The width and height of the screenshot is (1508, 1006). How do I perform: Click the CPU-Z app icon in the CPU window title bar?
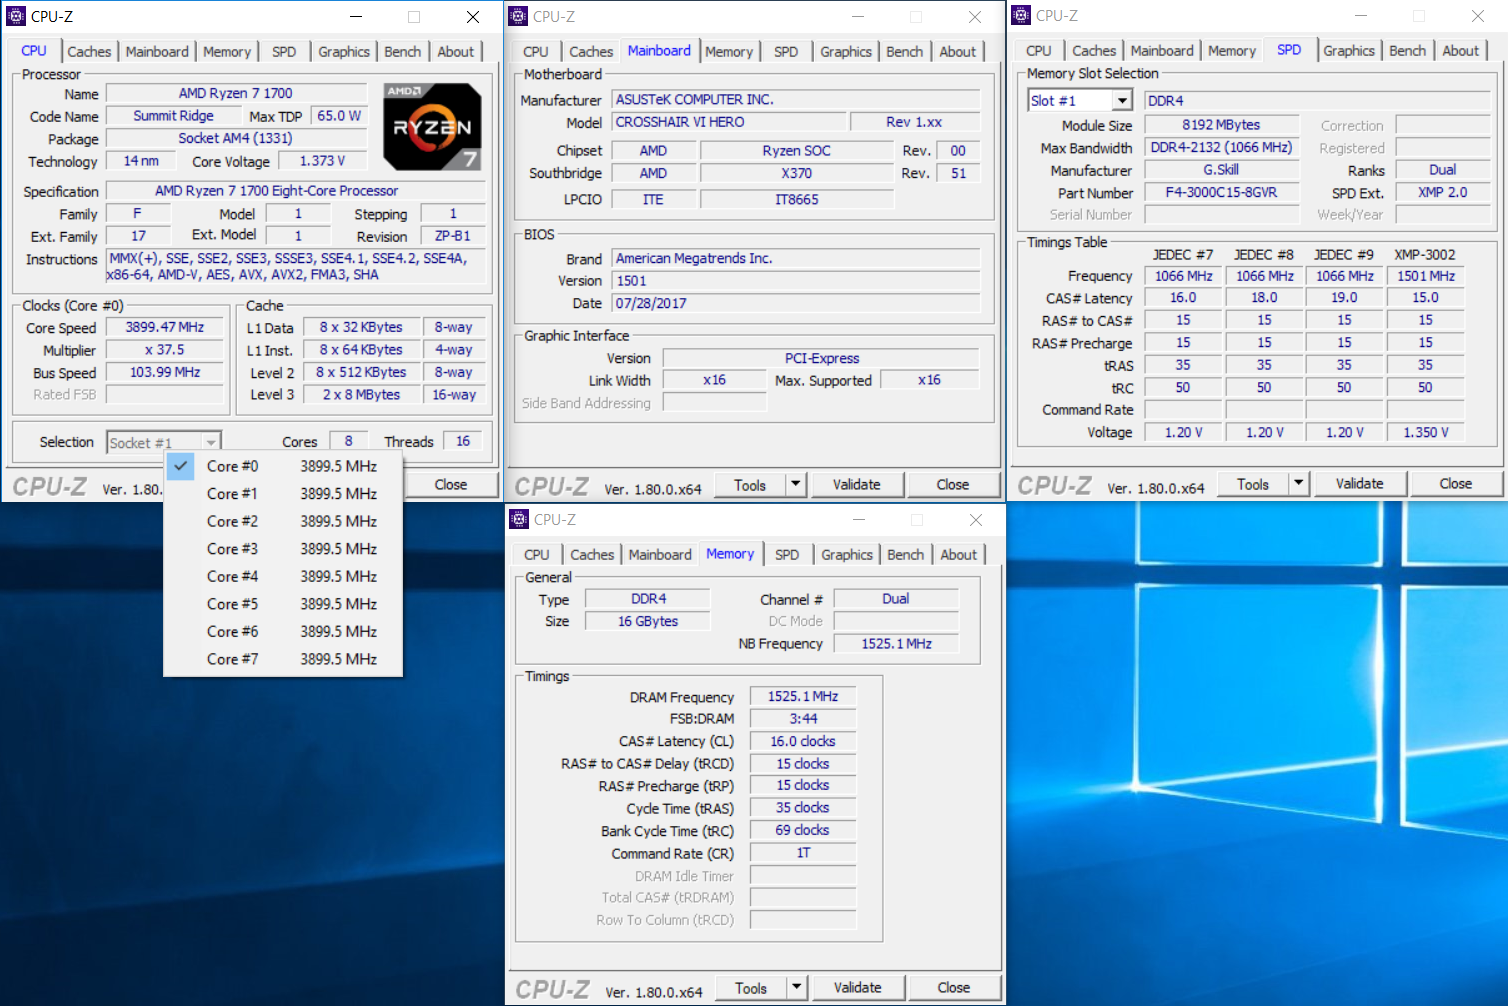click(x=16, y=16)
